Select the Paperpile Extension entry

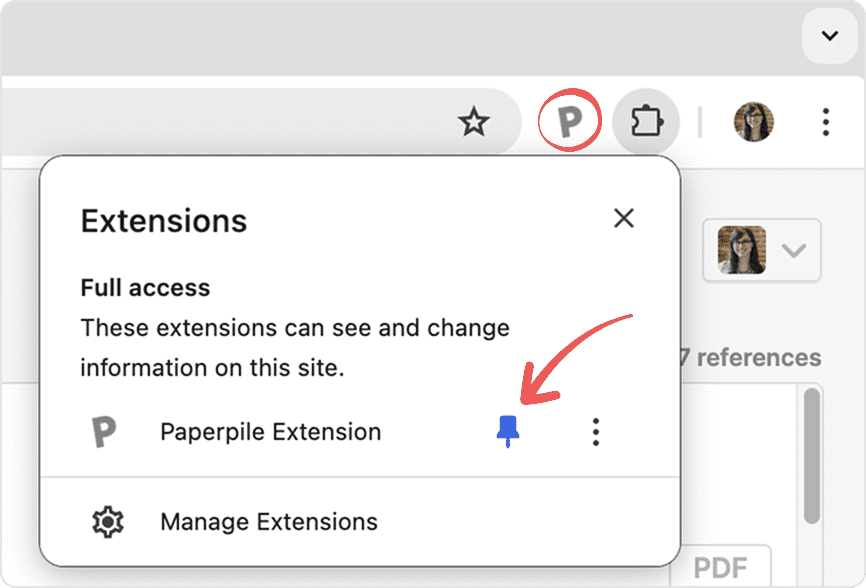[x=270, y=432]
